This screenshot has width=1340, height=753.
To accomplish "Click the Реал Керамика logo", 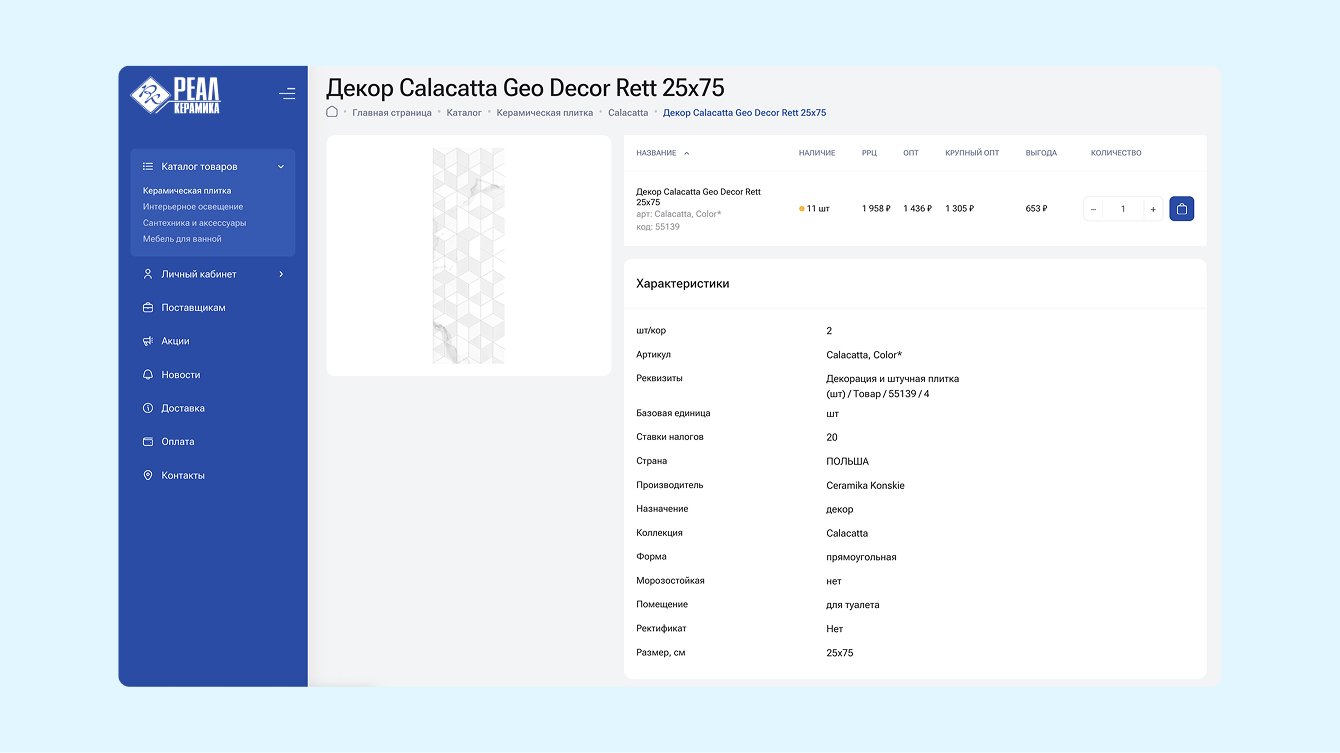I will (x=175, y=95).
